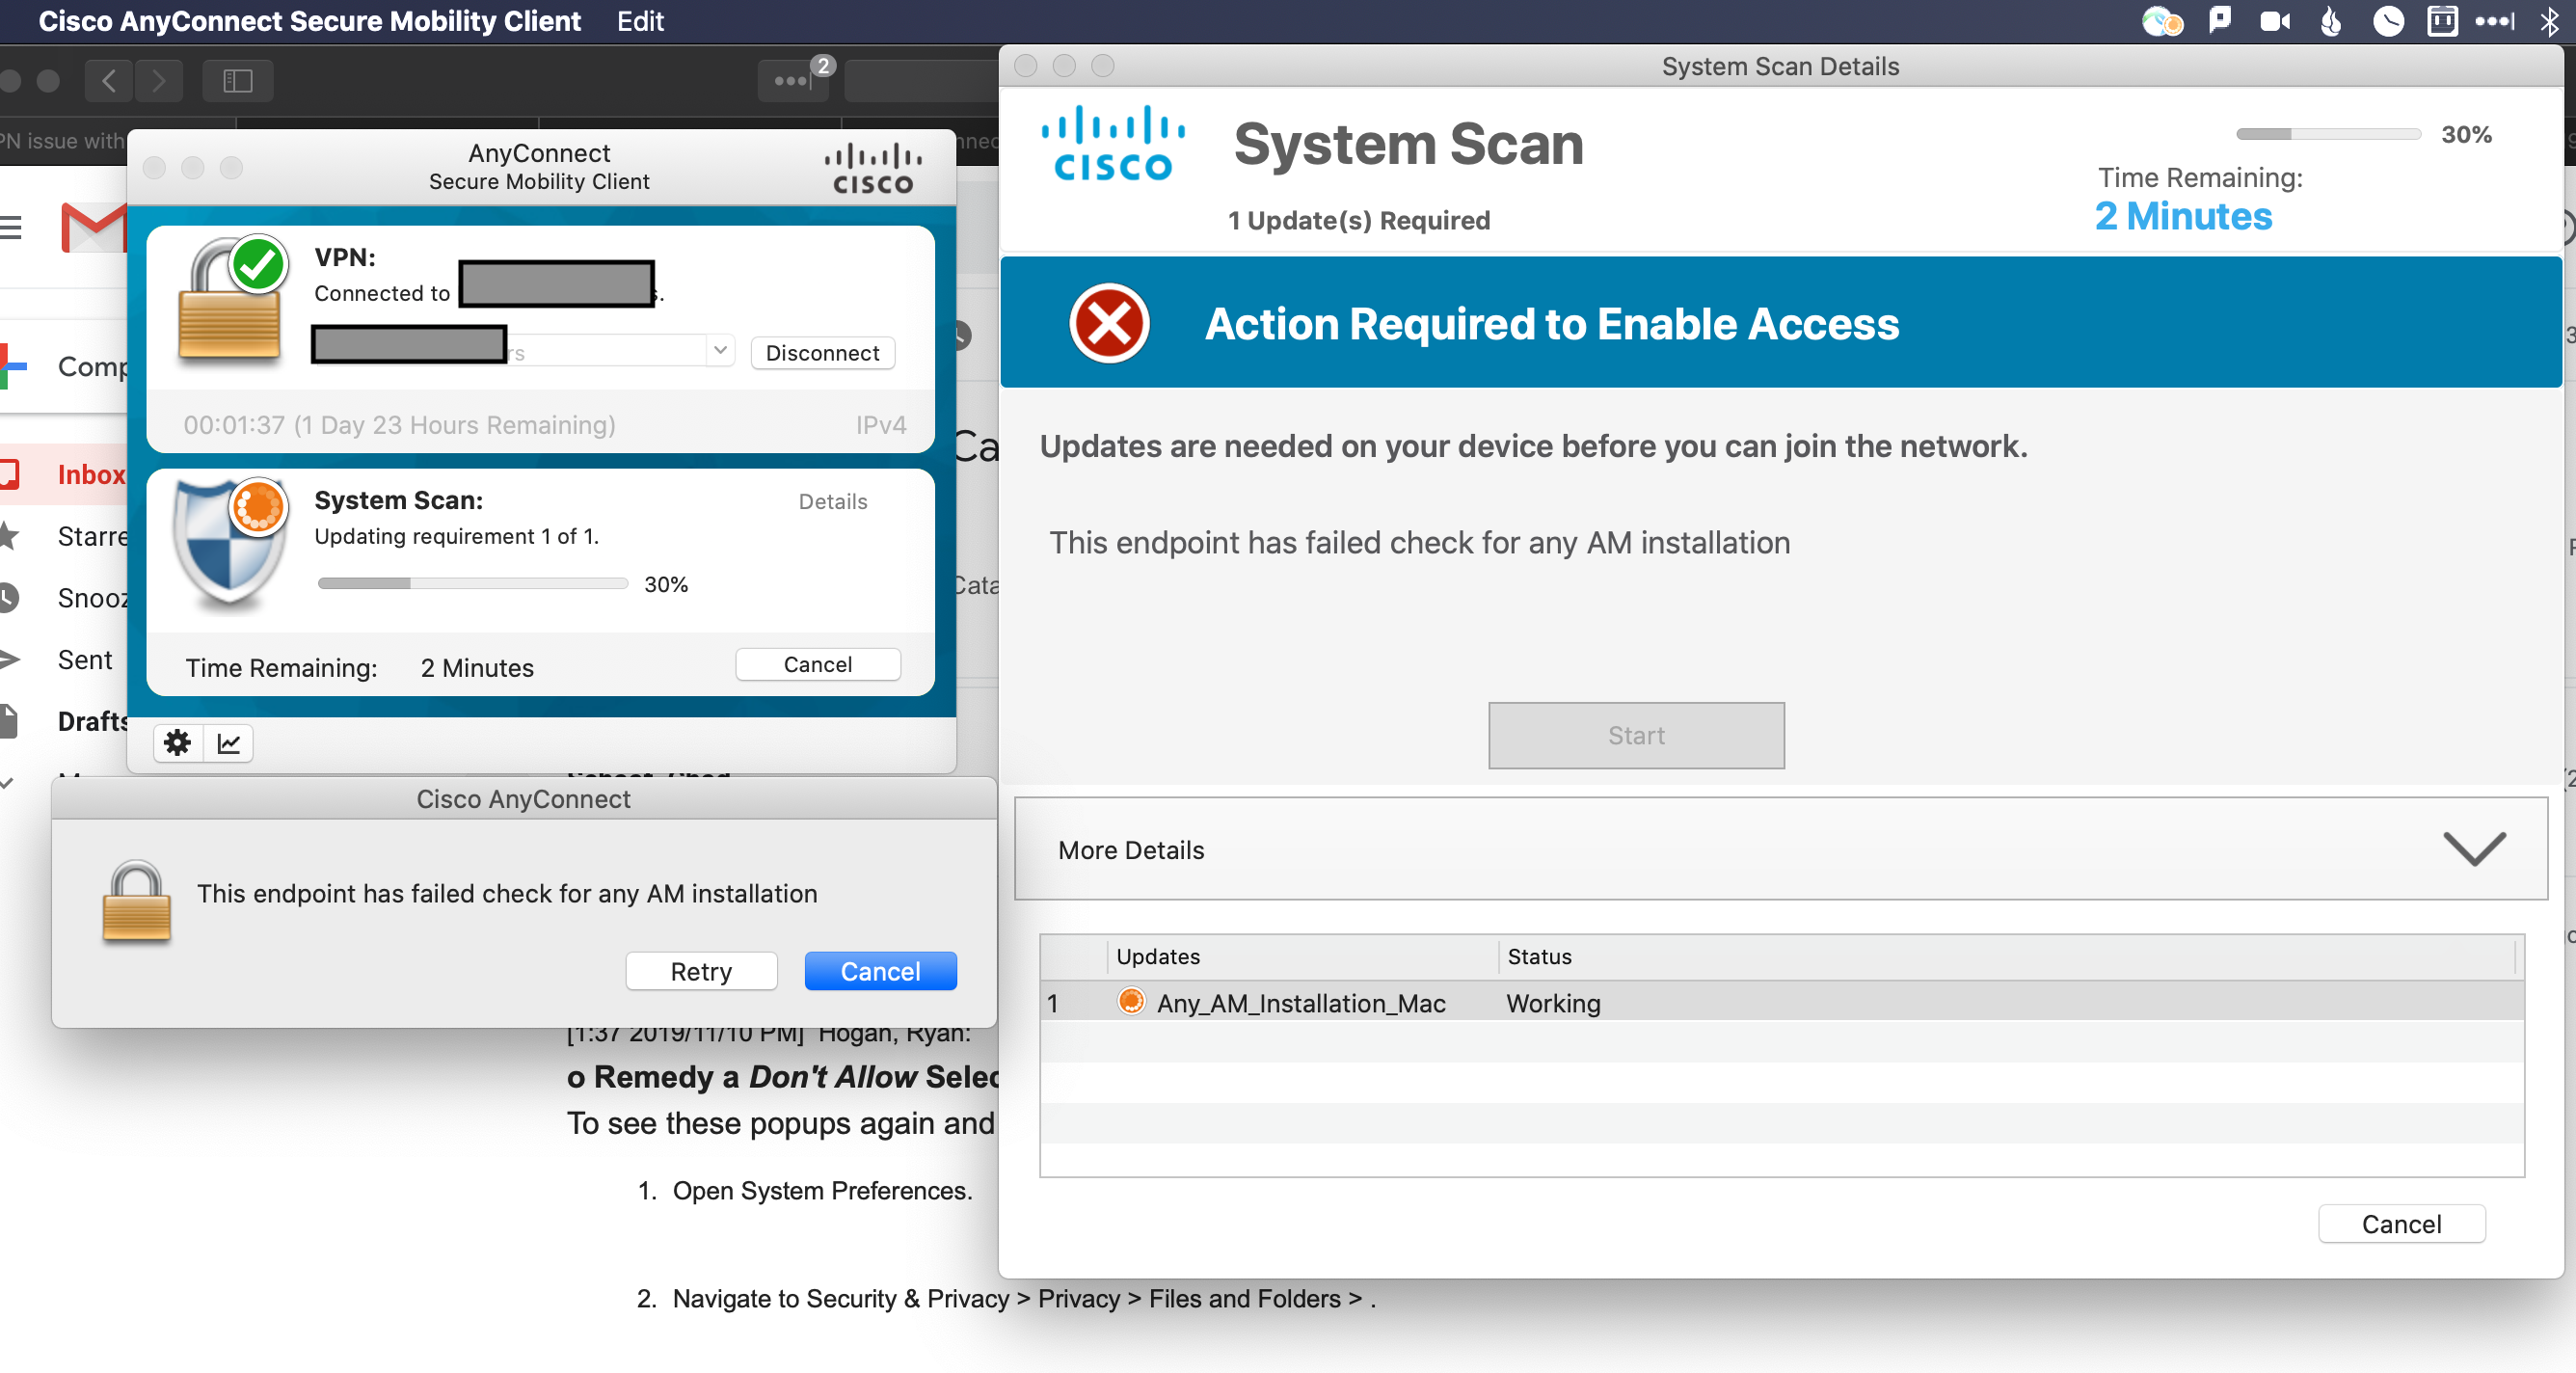The height and width of the screenshot is (1373, 2576).
Task: Click the statistics chart icon in AnyConnect
Action: tap(228, 741)
